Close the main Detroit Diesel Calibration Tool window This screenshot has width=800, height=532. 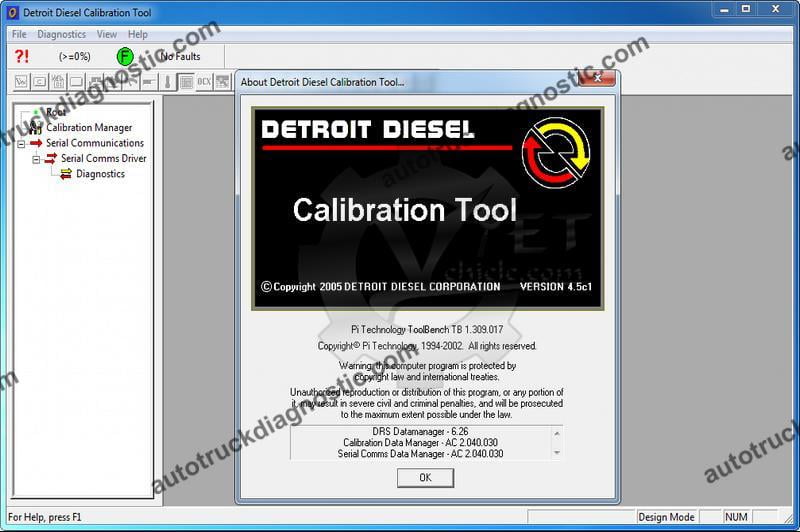[776, 9]
